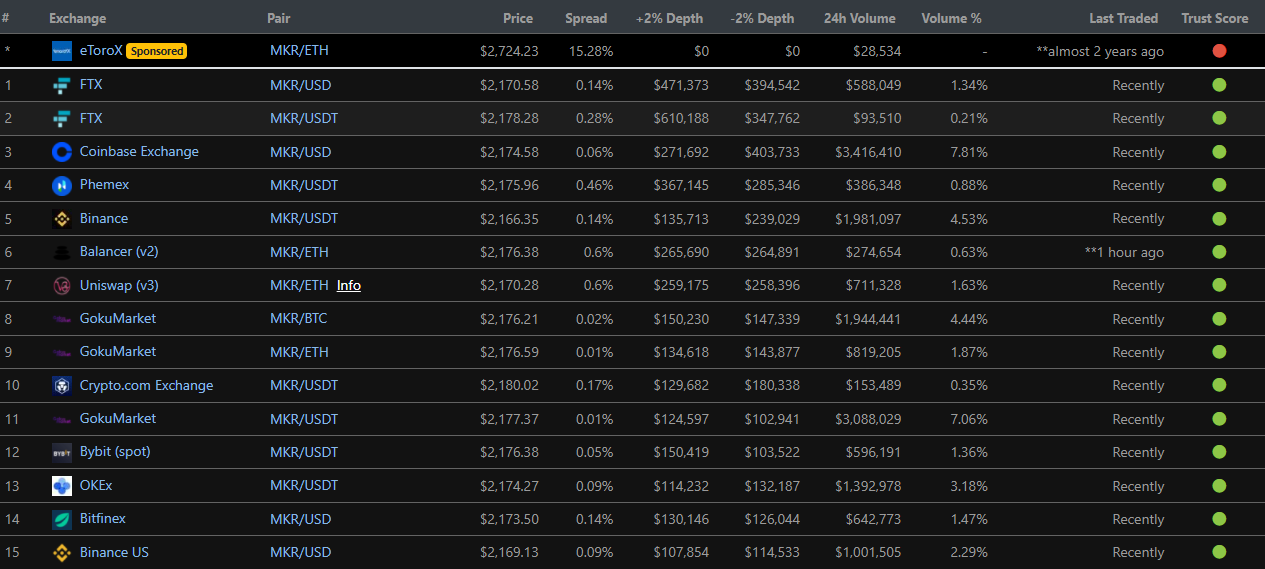The width and height of the screenshot is (1265, 569).
Task: Click the Coinbase Exchange logo icon
Action: 62,152
